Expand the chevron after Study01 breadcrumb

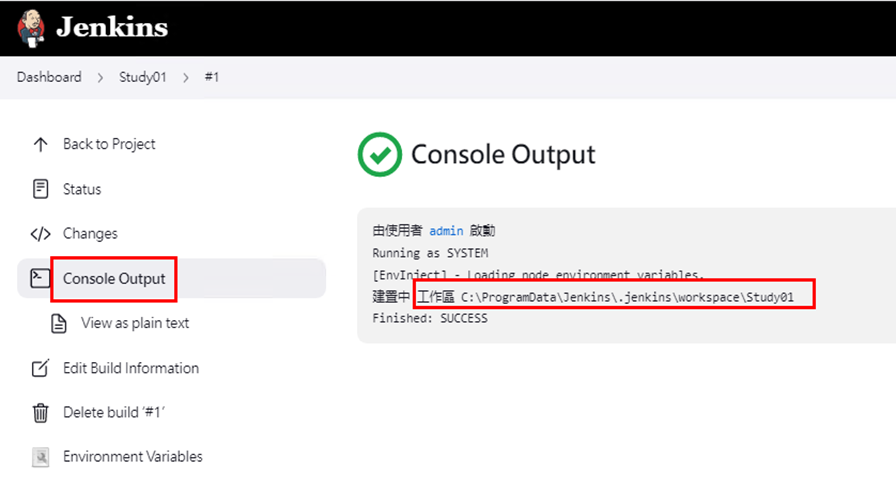click(x=186, y=78)
